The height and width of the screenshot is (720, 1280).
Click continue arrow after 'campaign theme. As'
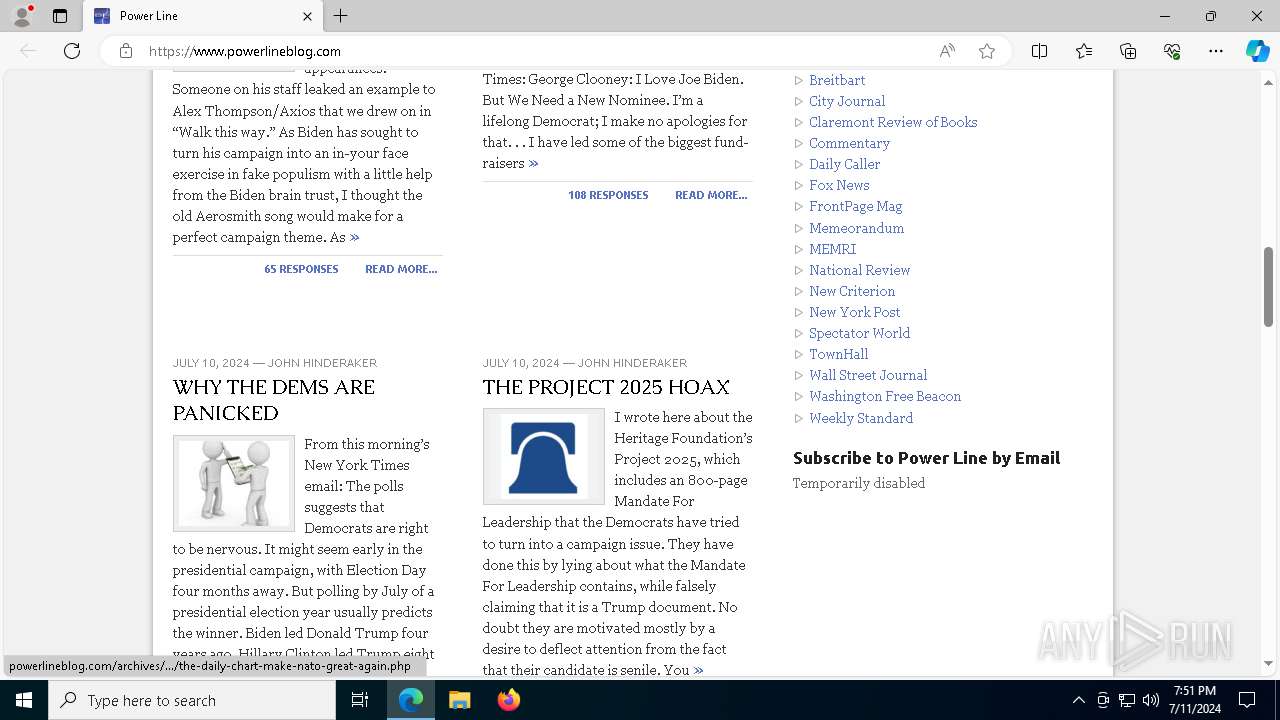click(x=354, y=238)
